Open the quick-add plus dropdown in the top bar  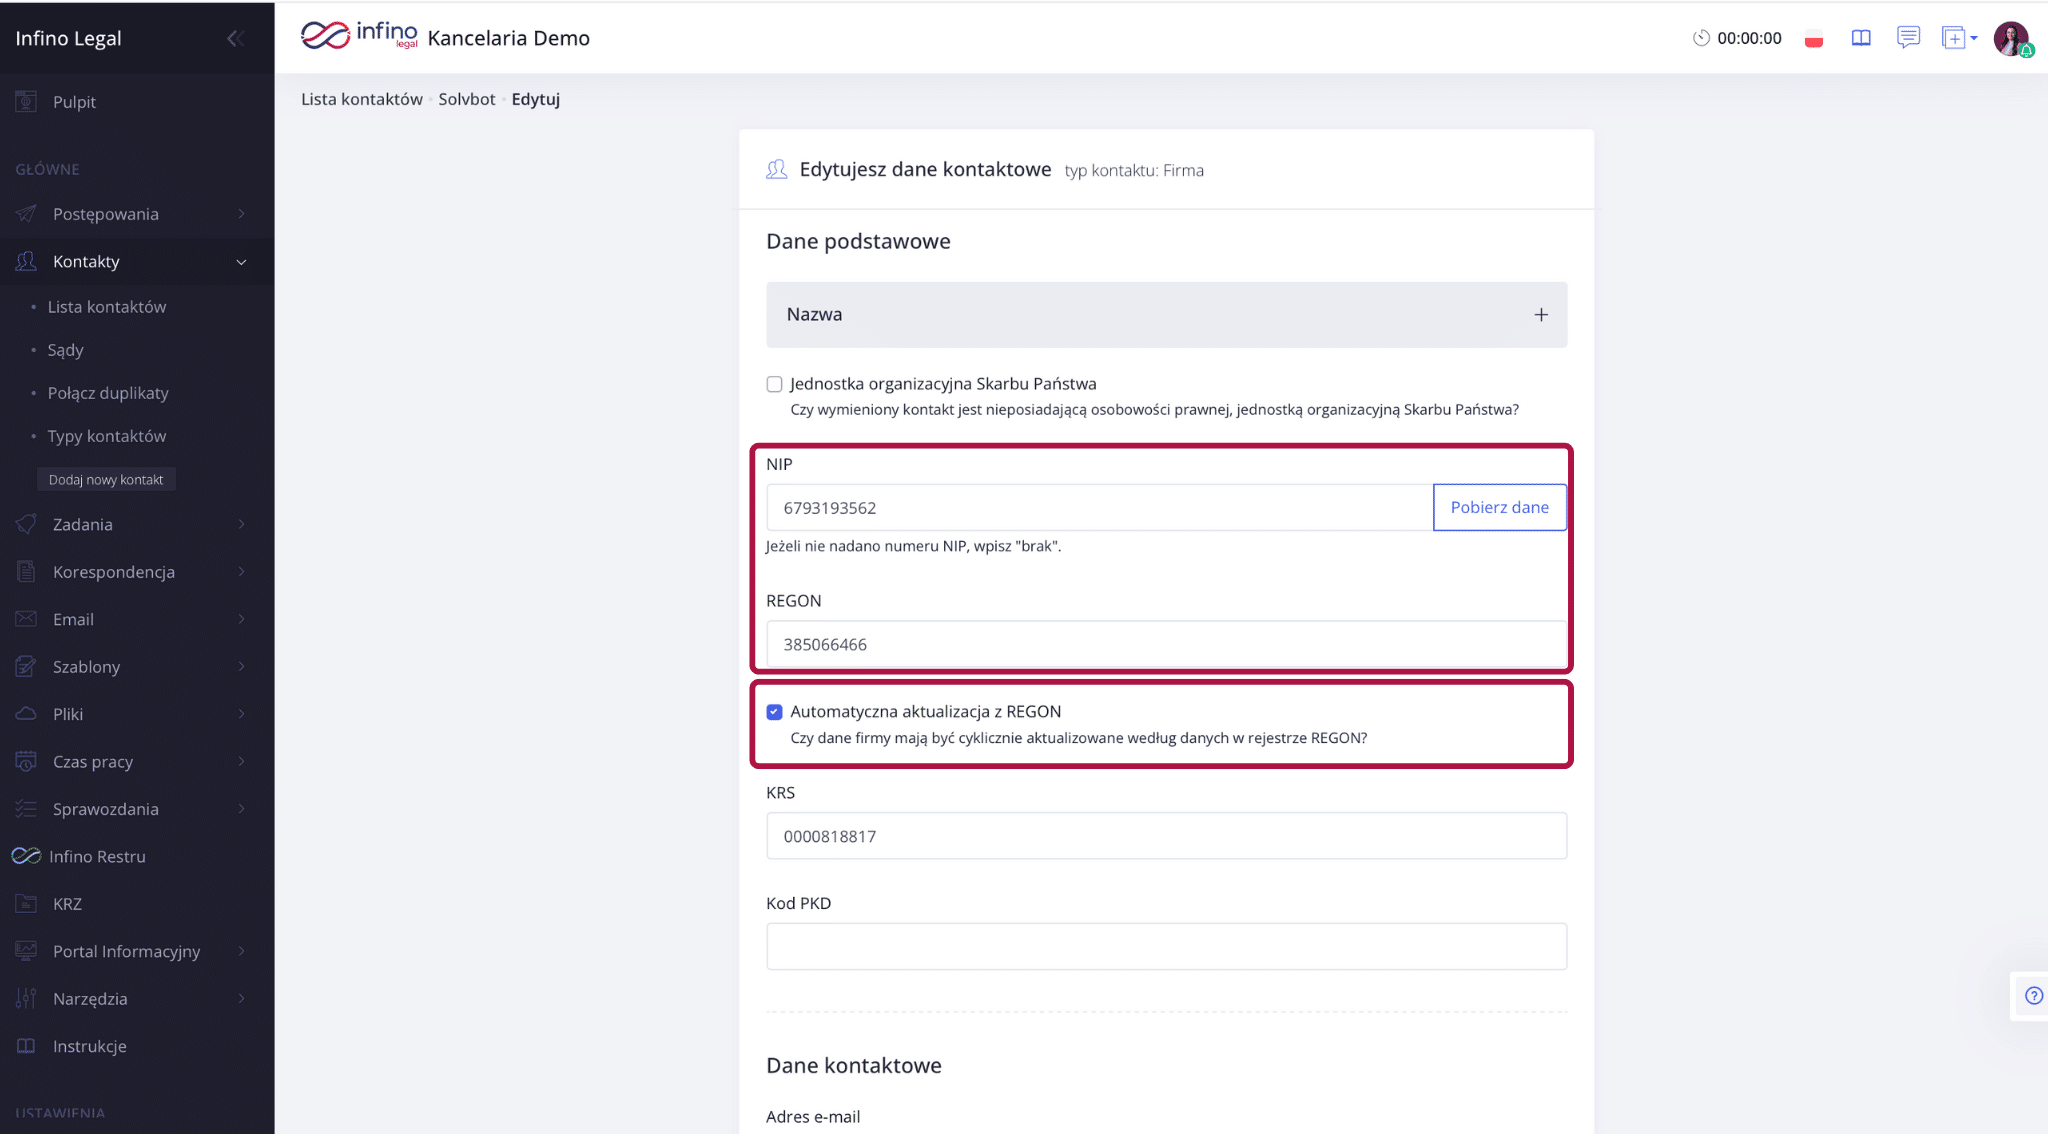point(1959,38)
